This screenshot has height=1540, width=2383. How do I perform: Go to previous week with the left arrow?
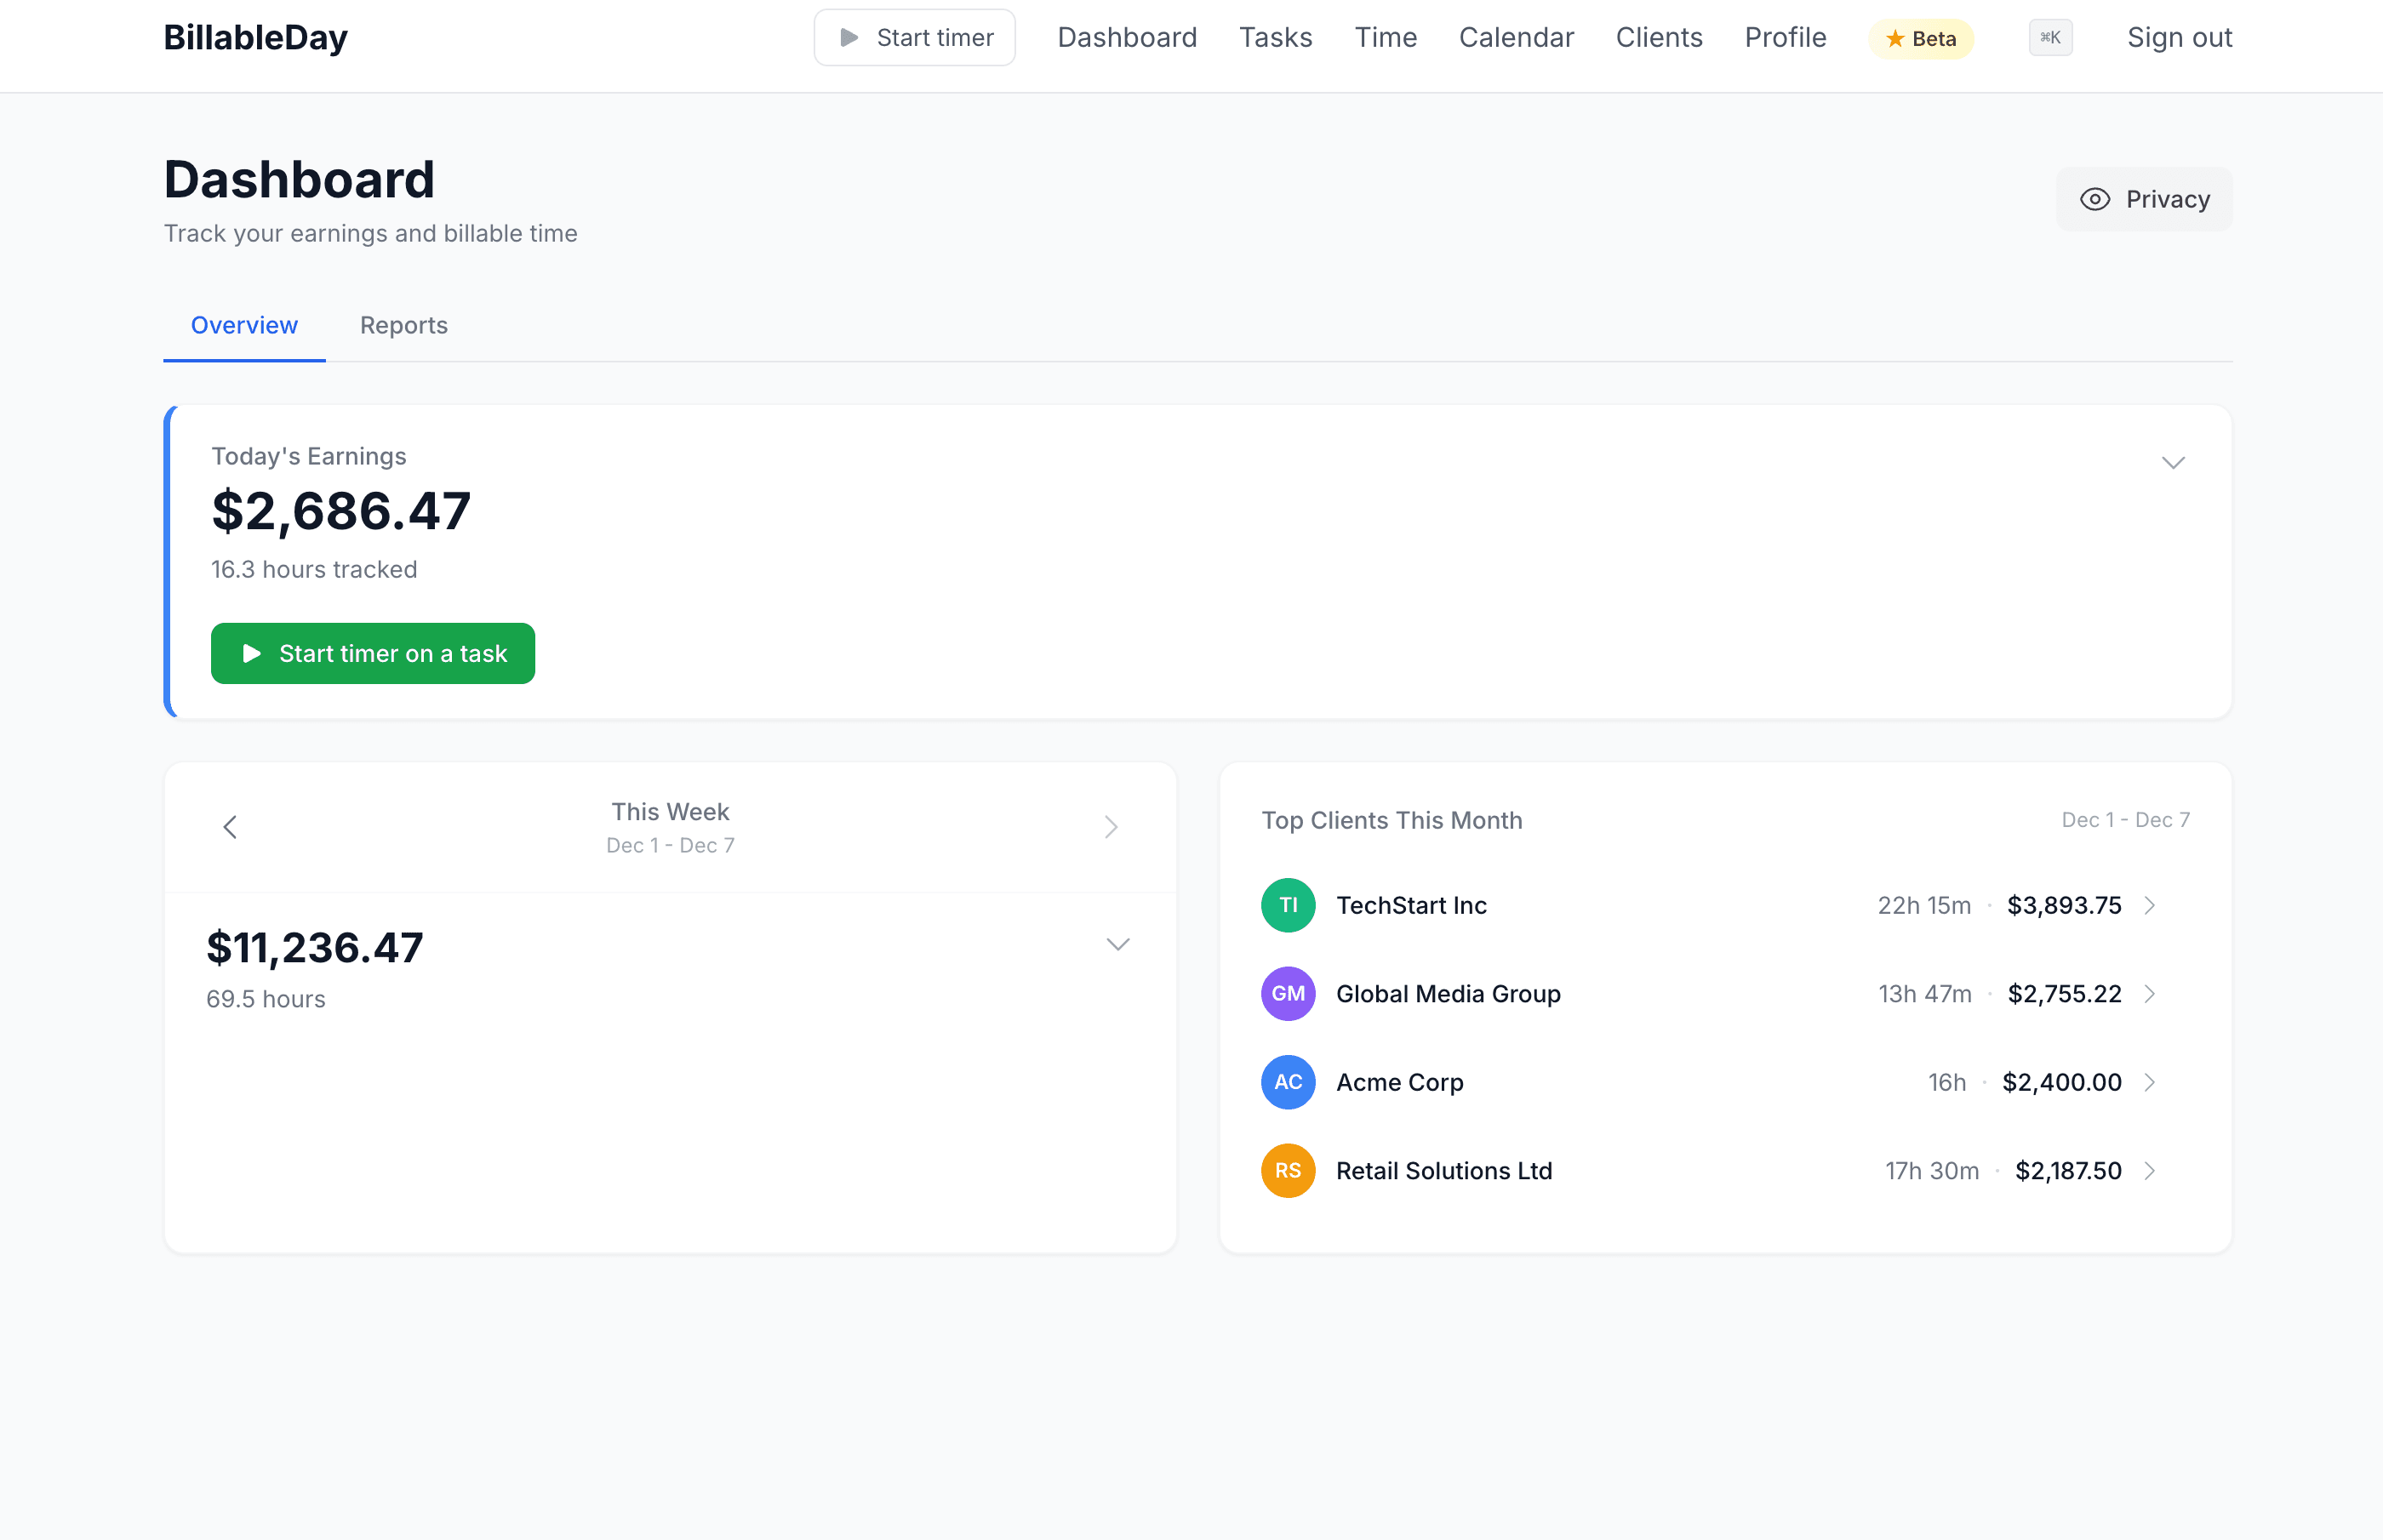coord(230,826)
